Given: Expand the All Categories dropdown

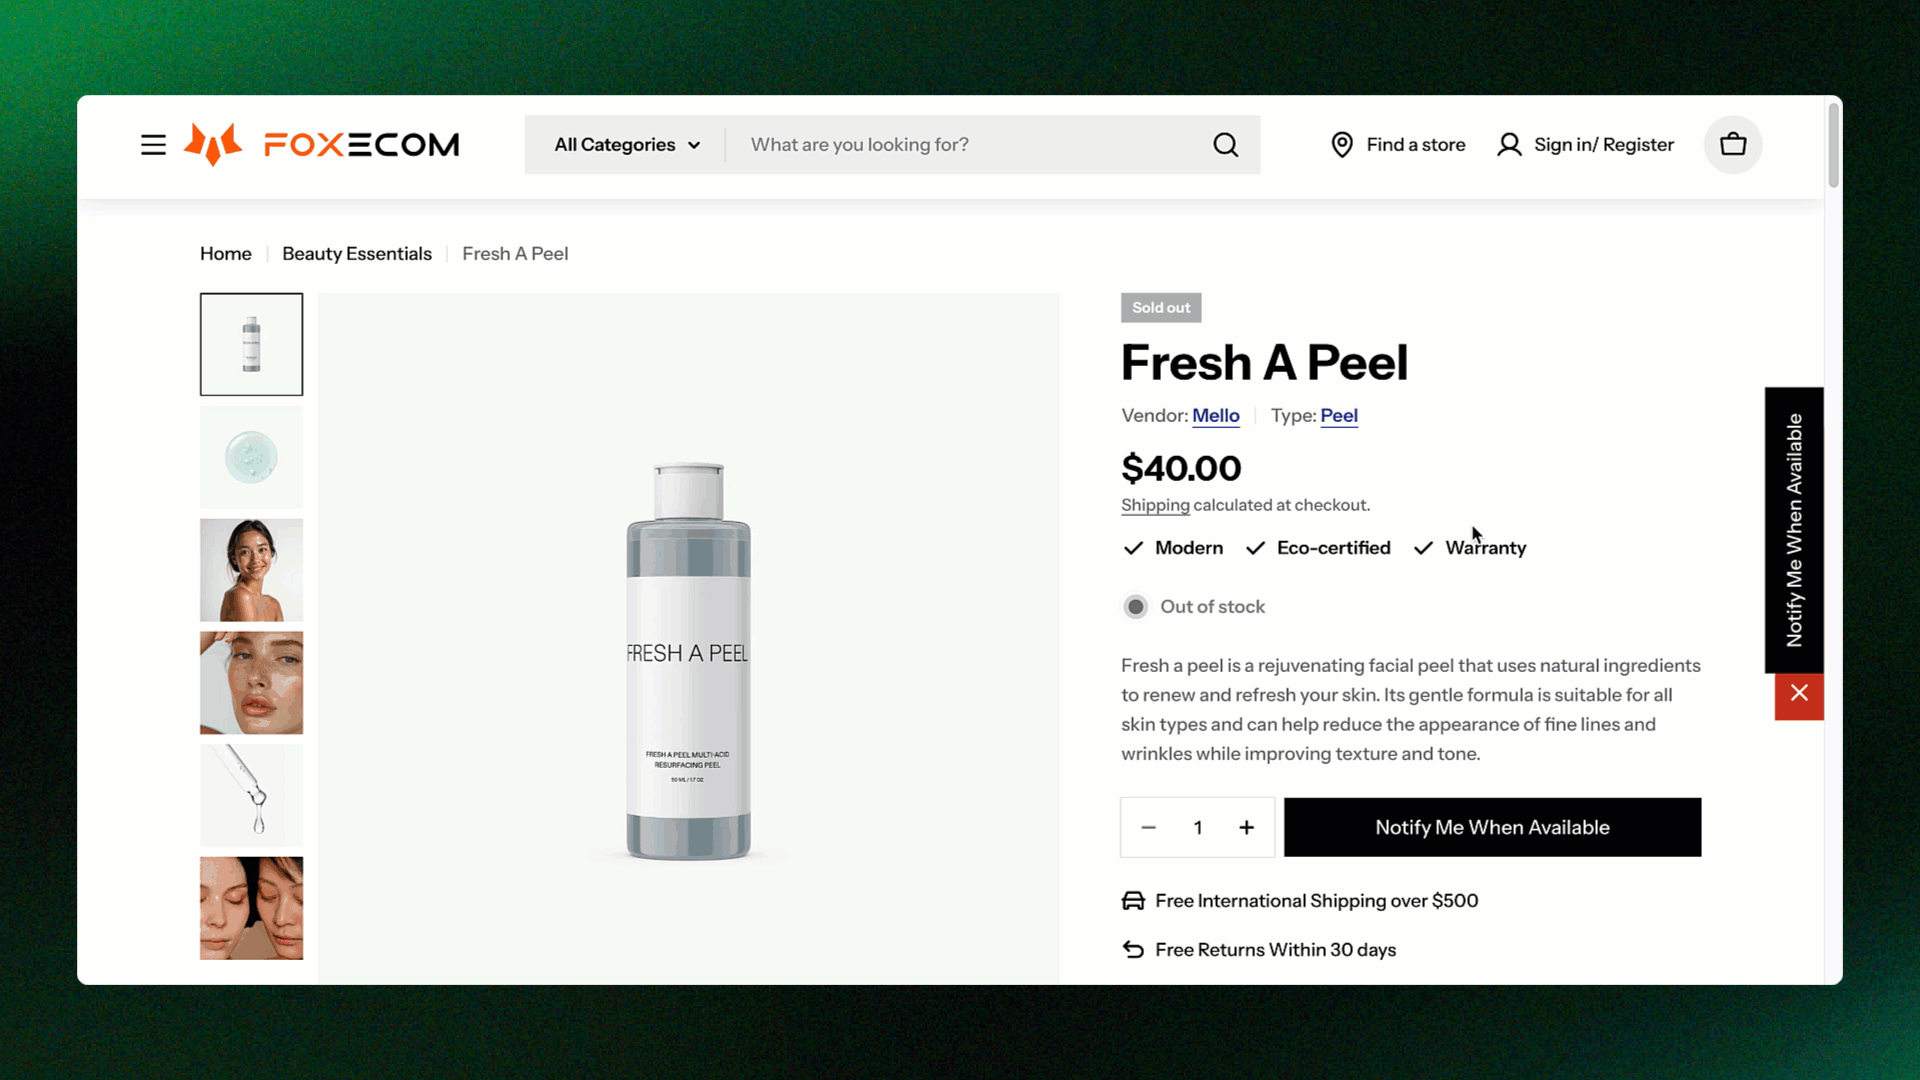Looking at the screenshot, I should [626, 145].
